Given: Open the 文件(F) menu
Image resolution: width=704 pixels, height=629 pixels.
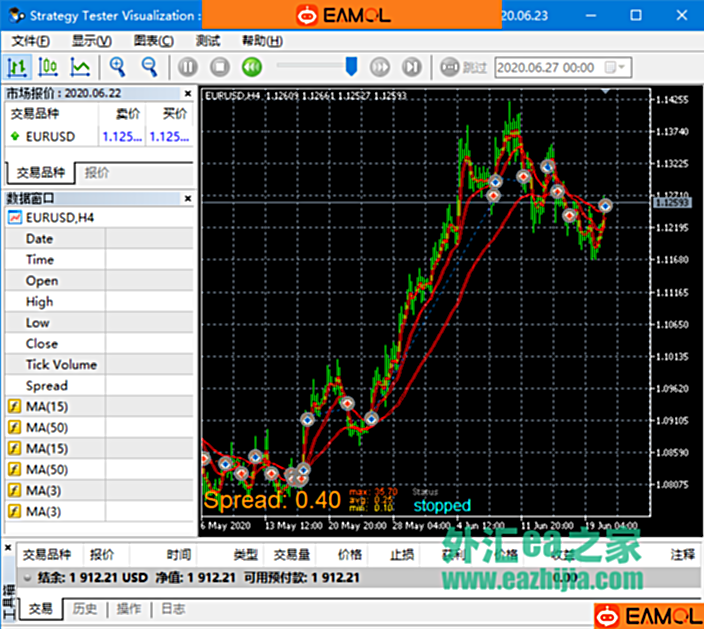Looking at the screenshot, I should coord(30,41).
